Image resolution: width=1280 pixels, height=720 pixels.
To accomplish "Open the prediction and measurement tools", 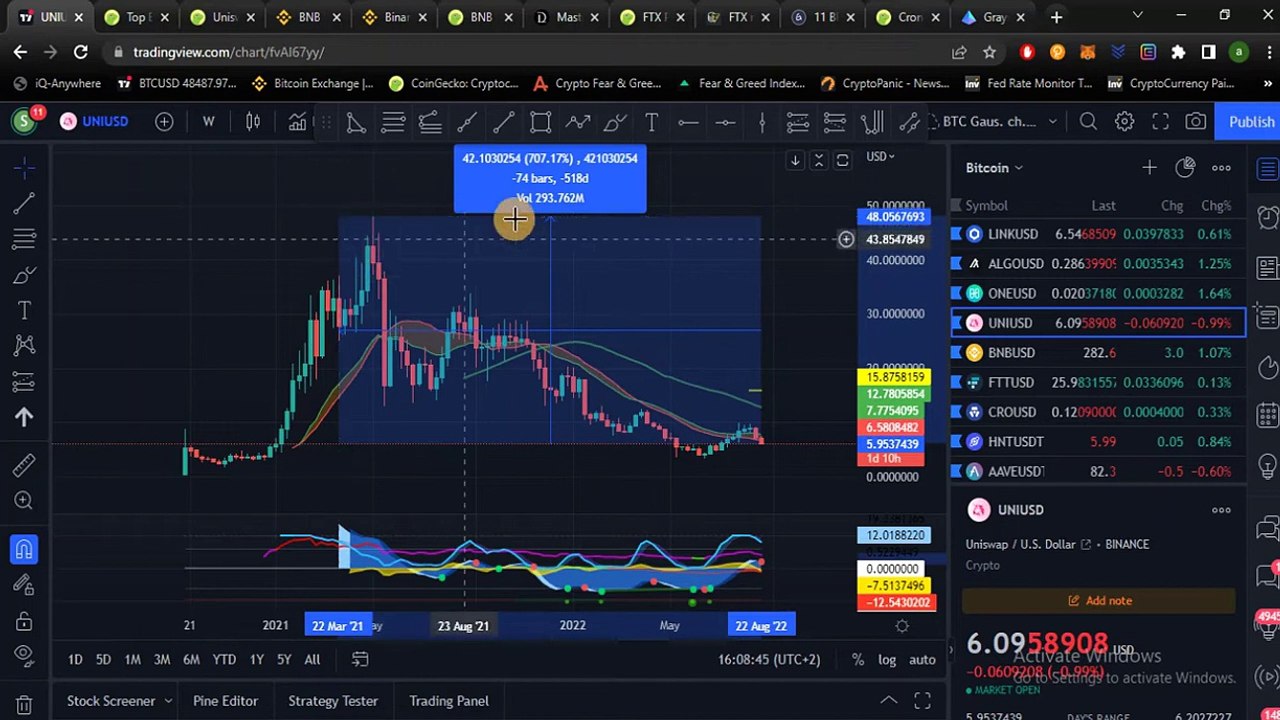I will coord(24,381).
